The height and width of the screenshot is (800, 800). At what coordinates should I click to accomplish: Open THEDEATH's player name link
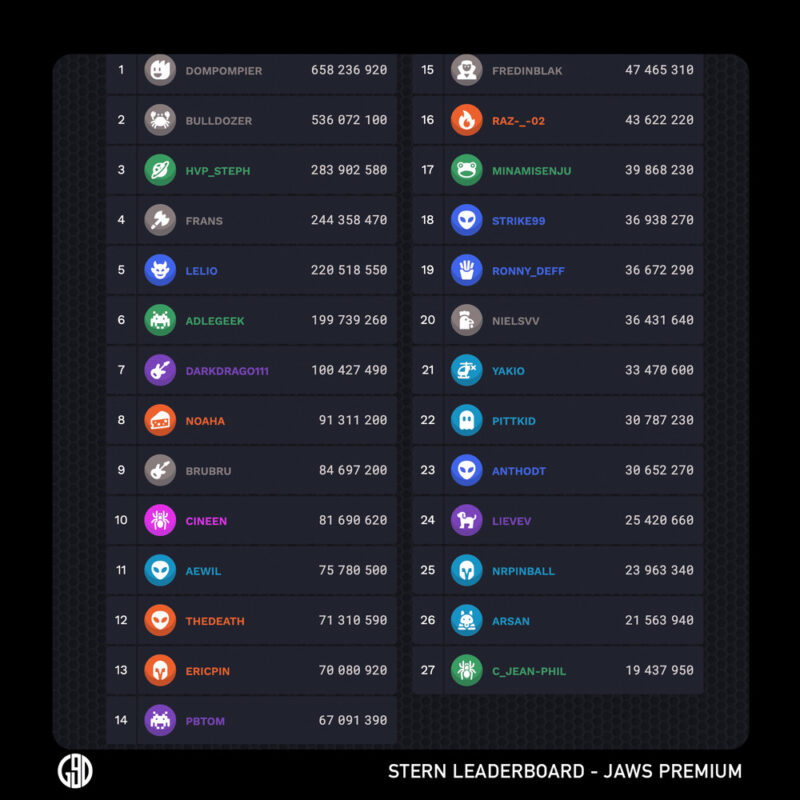click(x=215, y=621)
